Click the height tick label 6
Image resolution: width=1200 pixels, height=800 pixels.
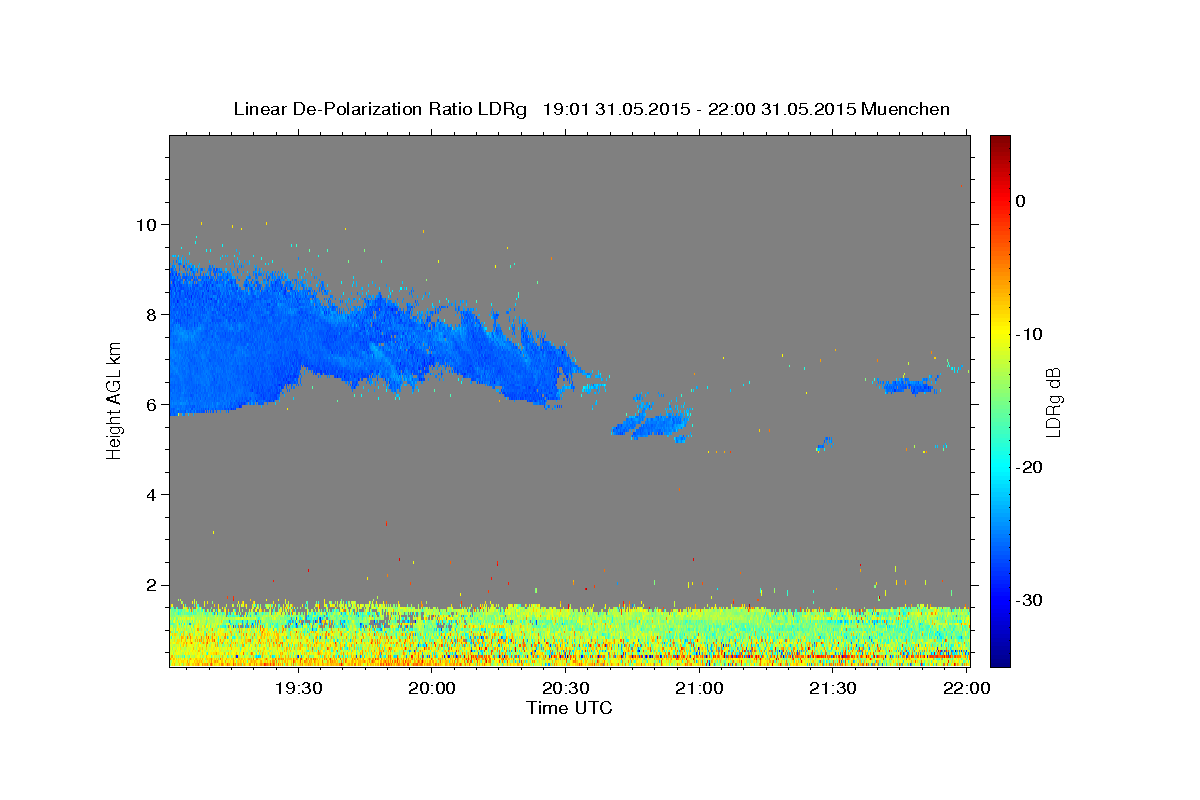point(152,405)
